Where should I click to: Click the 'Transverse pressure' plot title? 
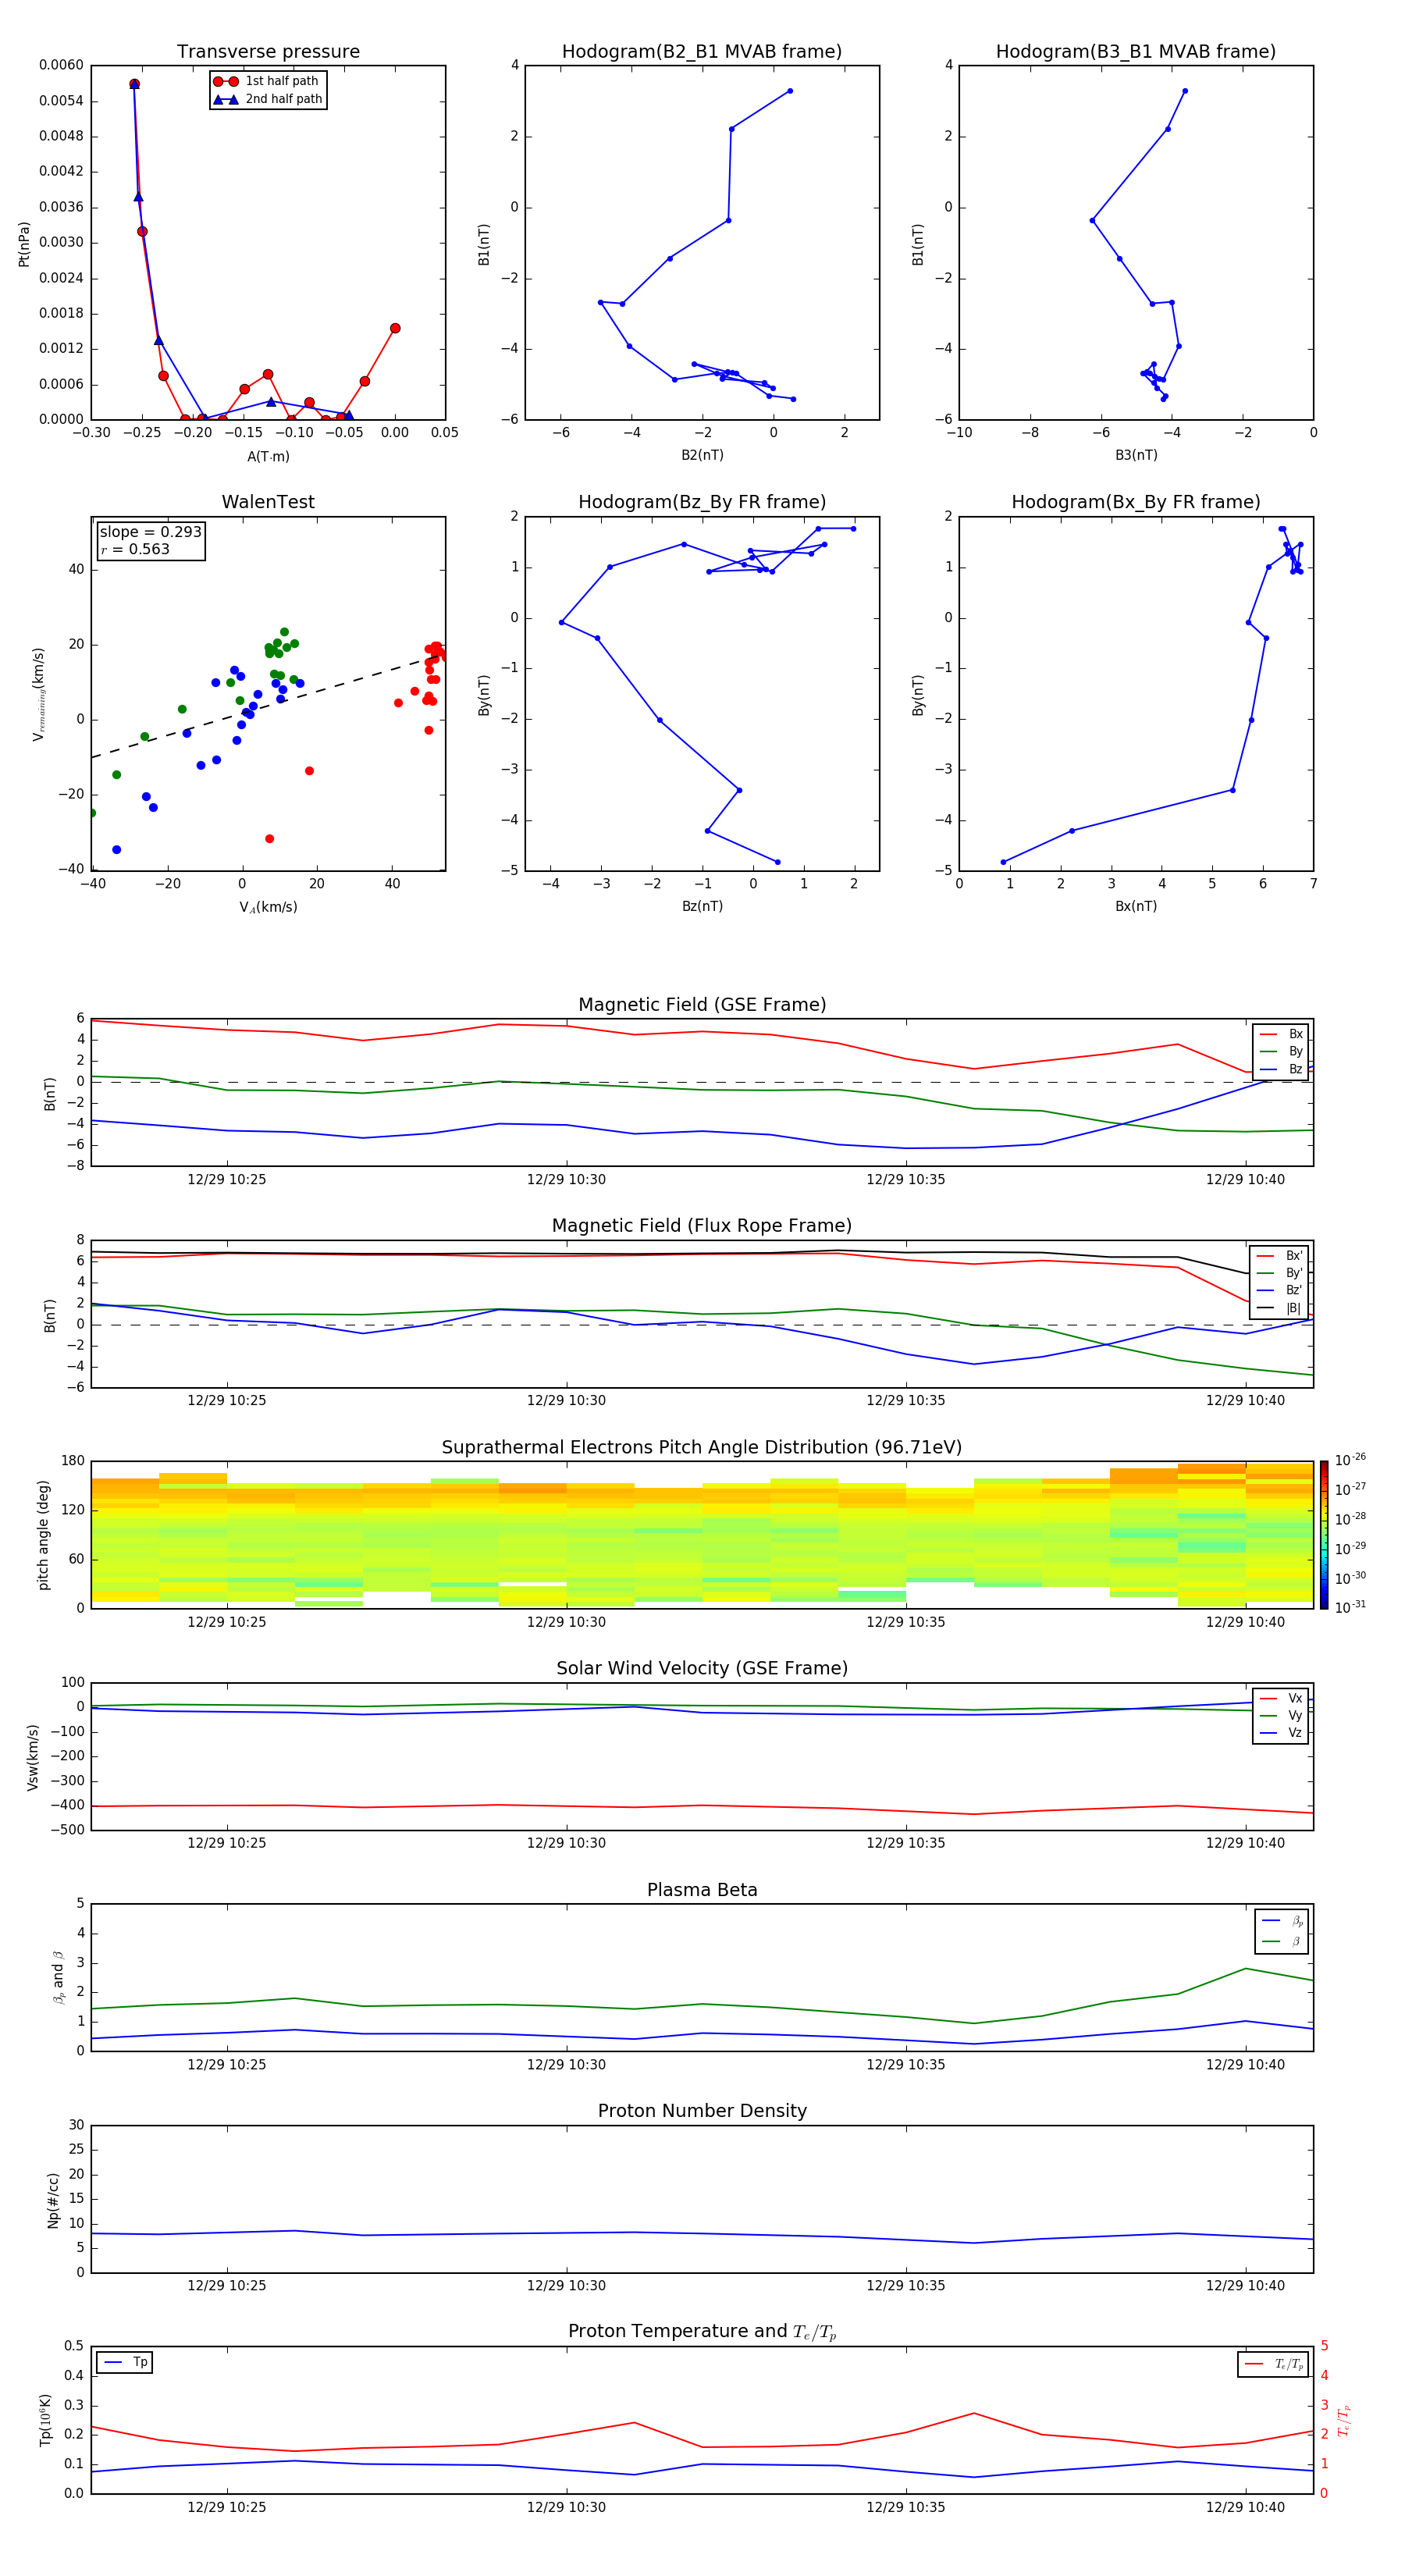(x=268, y=52)
